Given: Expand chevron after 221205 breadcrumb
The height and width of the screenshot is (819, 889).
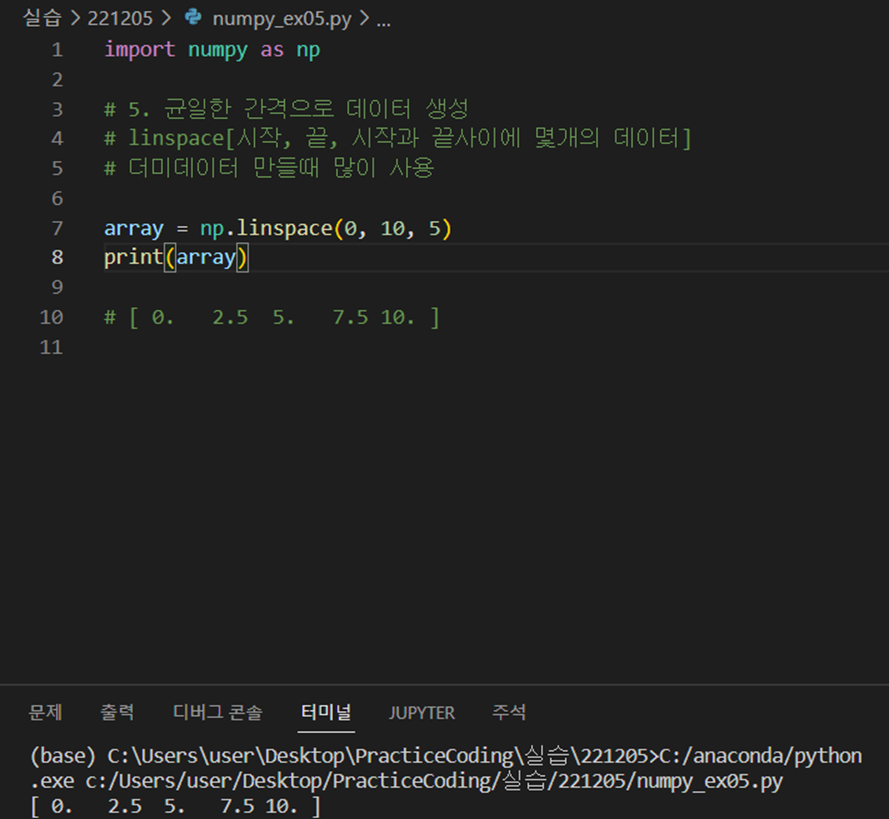Looking at the screenshot, I should [x=166, y=19].
